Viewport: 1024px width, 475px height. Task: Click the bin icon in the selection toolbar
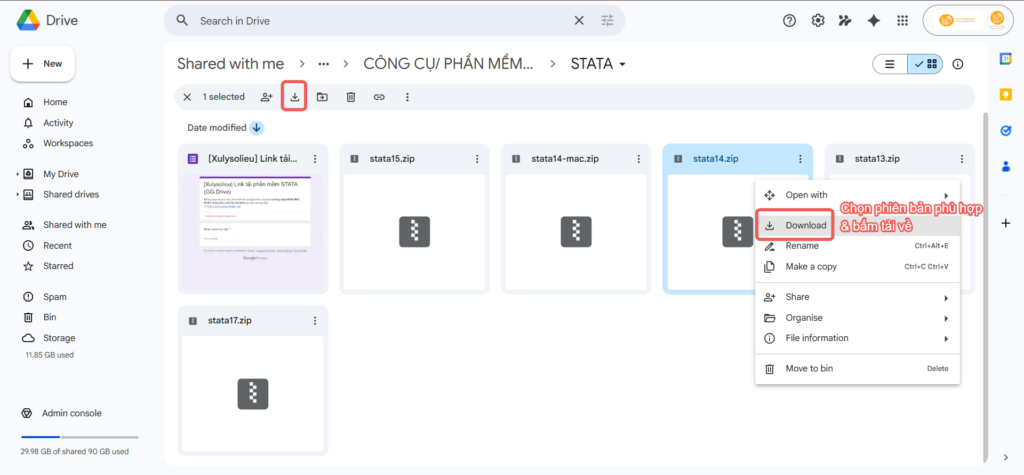pos(351,97)
